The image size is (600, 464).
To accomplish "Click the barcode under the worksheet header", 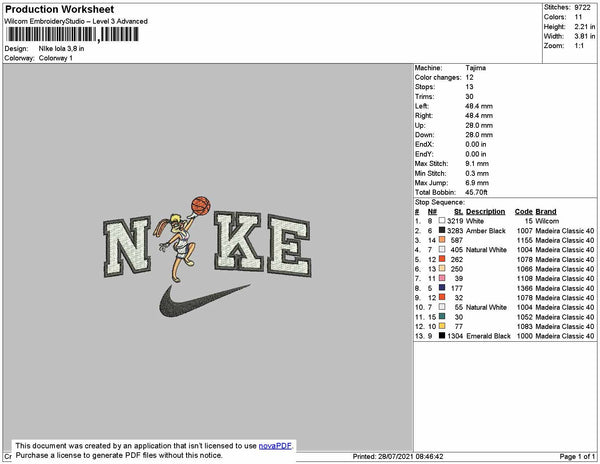I will coord(72,34).
